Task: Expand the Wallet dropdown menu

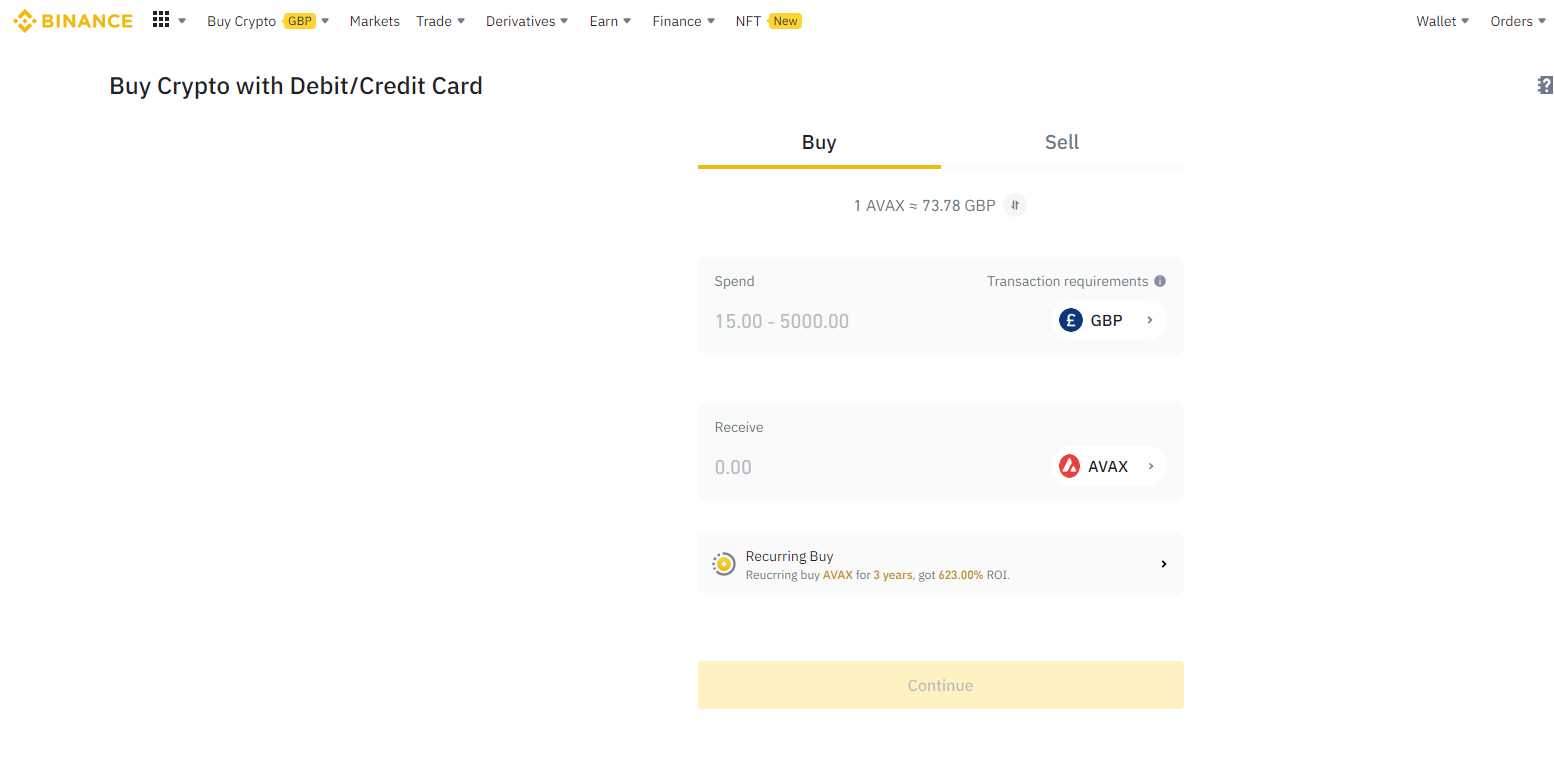Action: tap(1442, 21)
